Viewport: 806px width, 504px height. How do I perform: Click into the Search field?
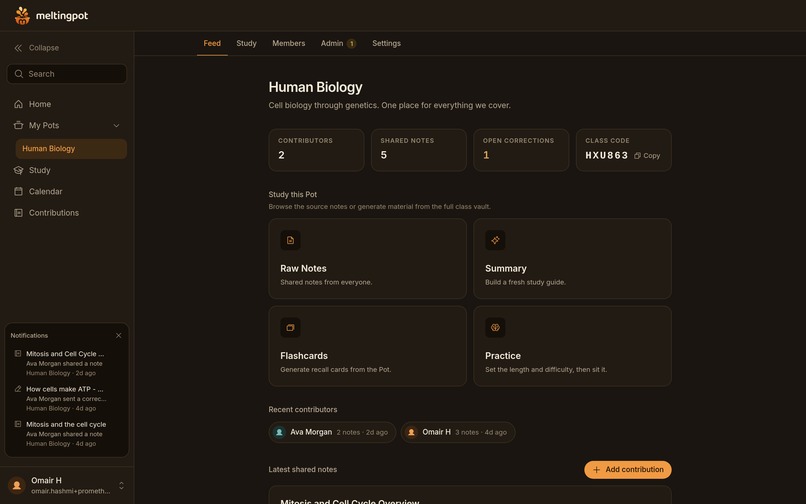point(67,74)
